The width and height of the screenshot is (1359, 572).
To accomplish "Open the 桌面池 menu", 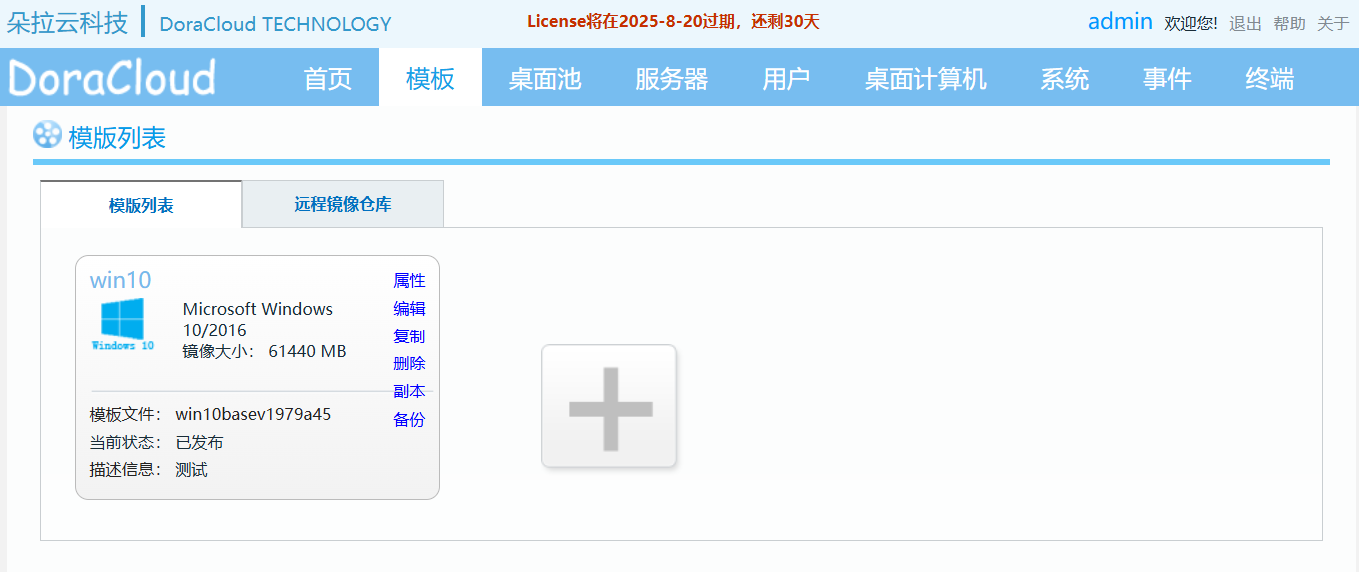I will click(x=545, y=78).
